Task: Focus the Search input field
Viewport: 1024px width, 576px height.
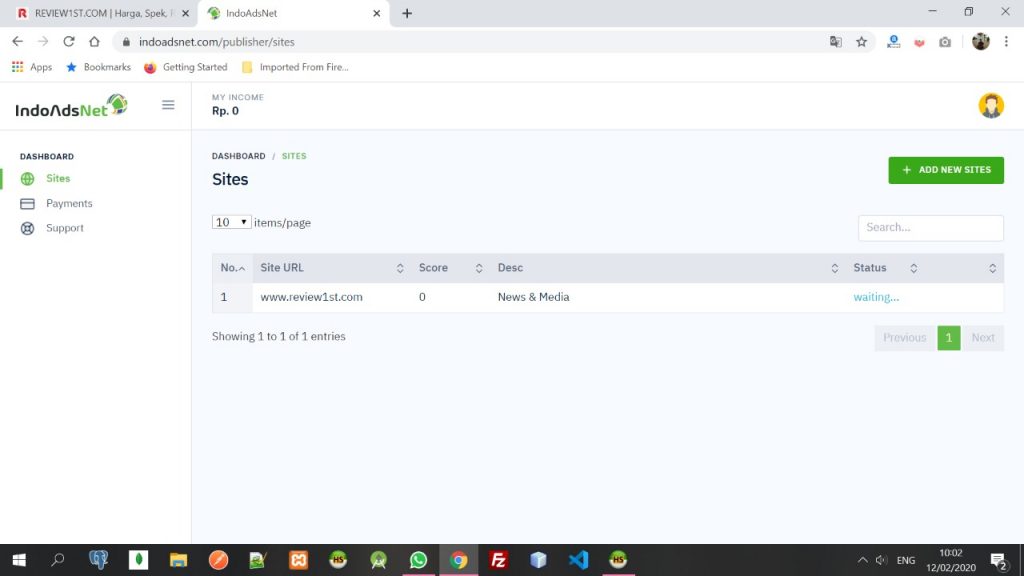Action: [930, 228]
